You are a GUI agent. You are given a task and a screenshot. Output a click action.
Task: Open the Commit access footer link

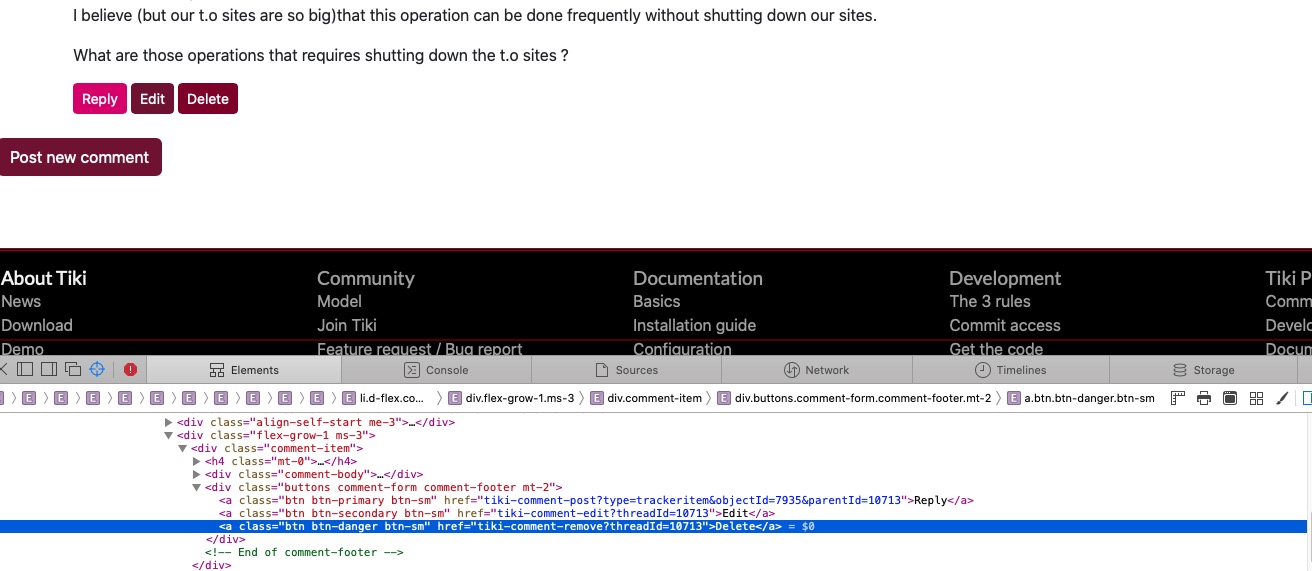coord(1005,325)
